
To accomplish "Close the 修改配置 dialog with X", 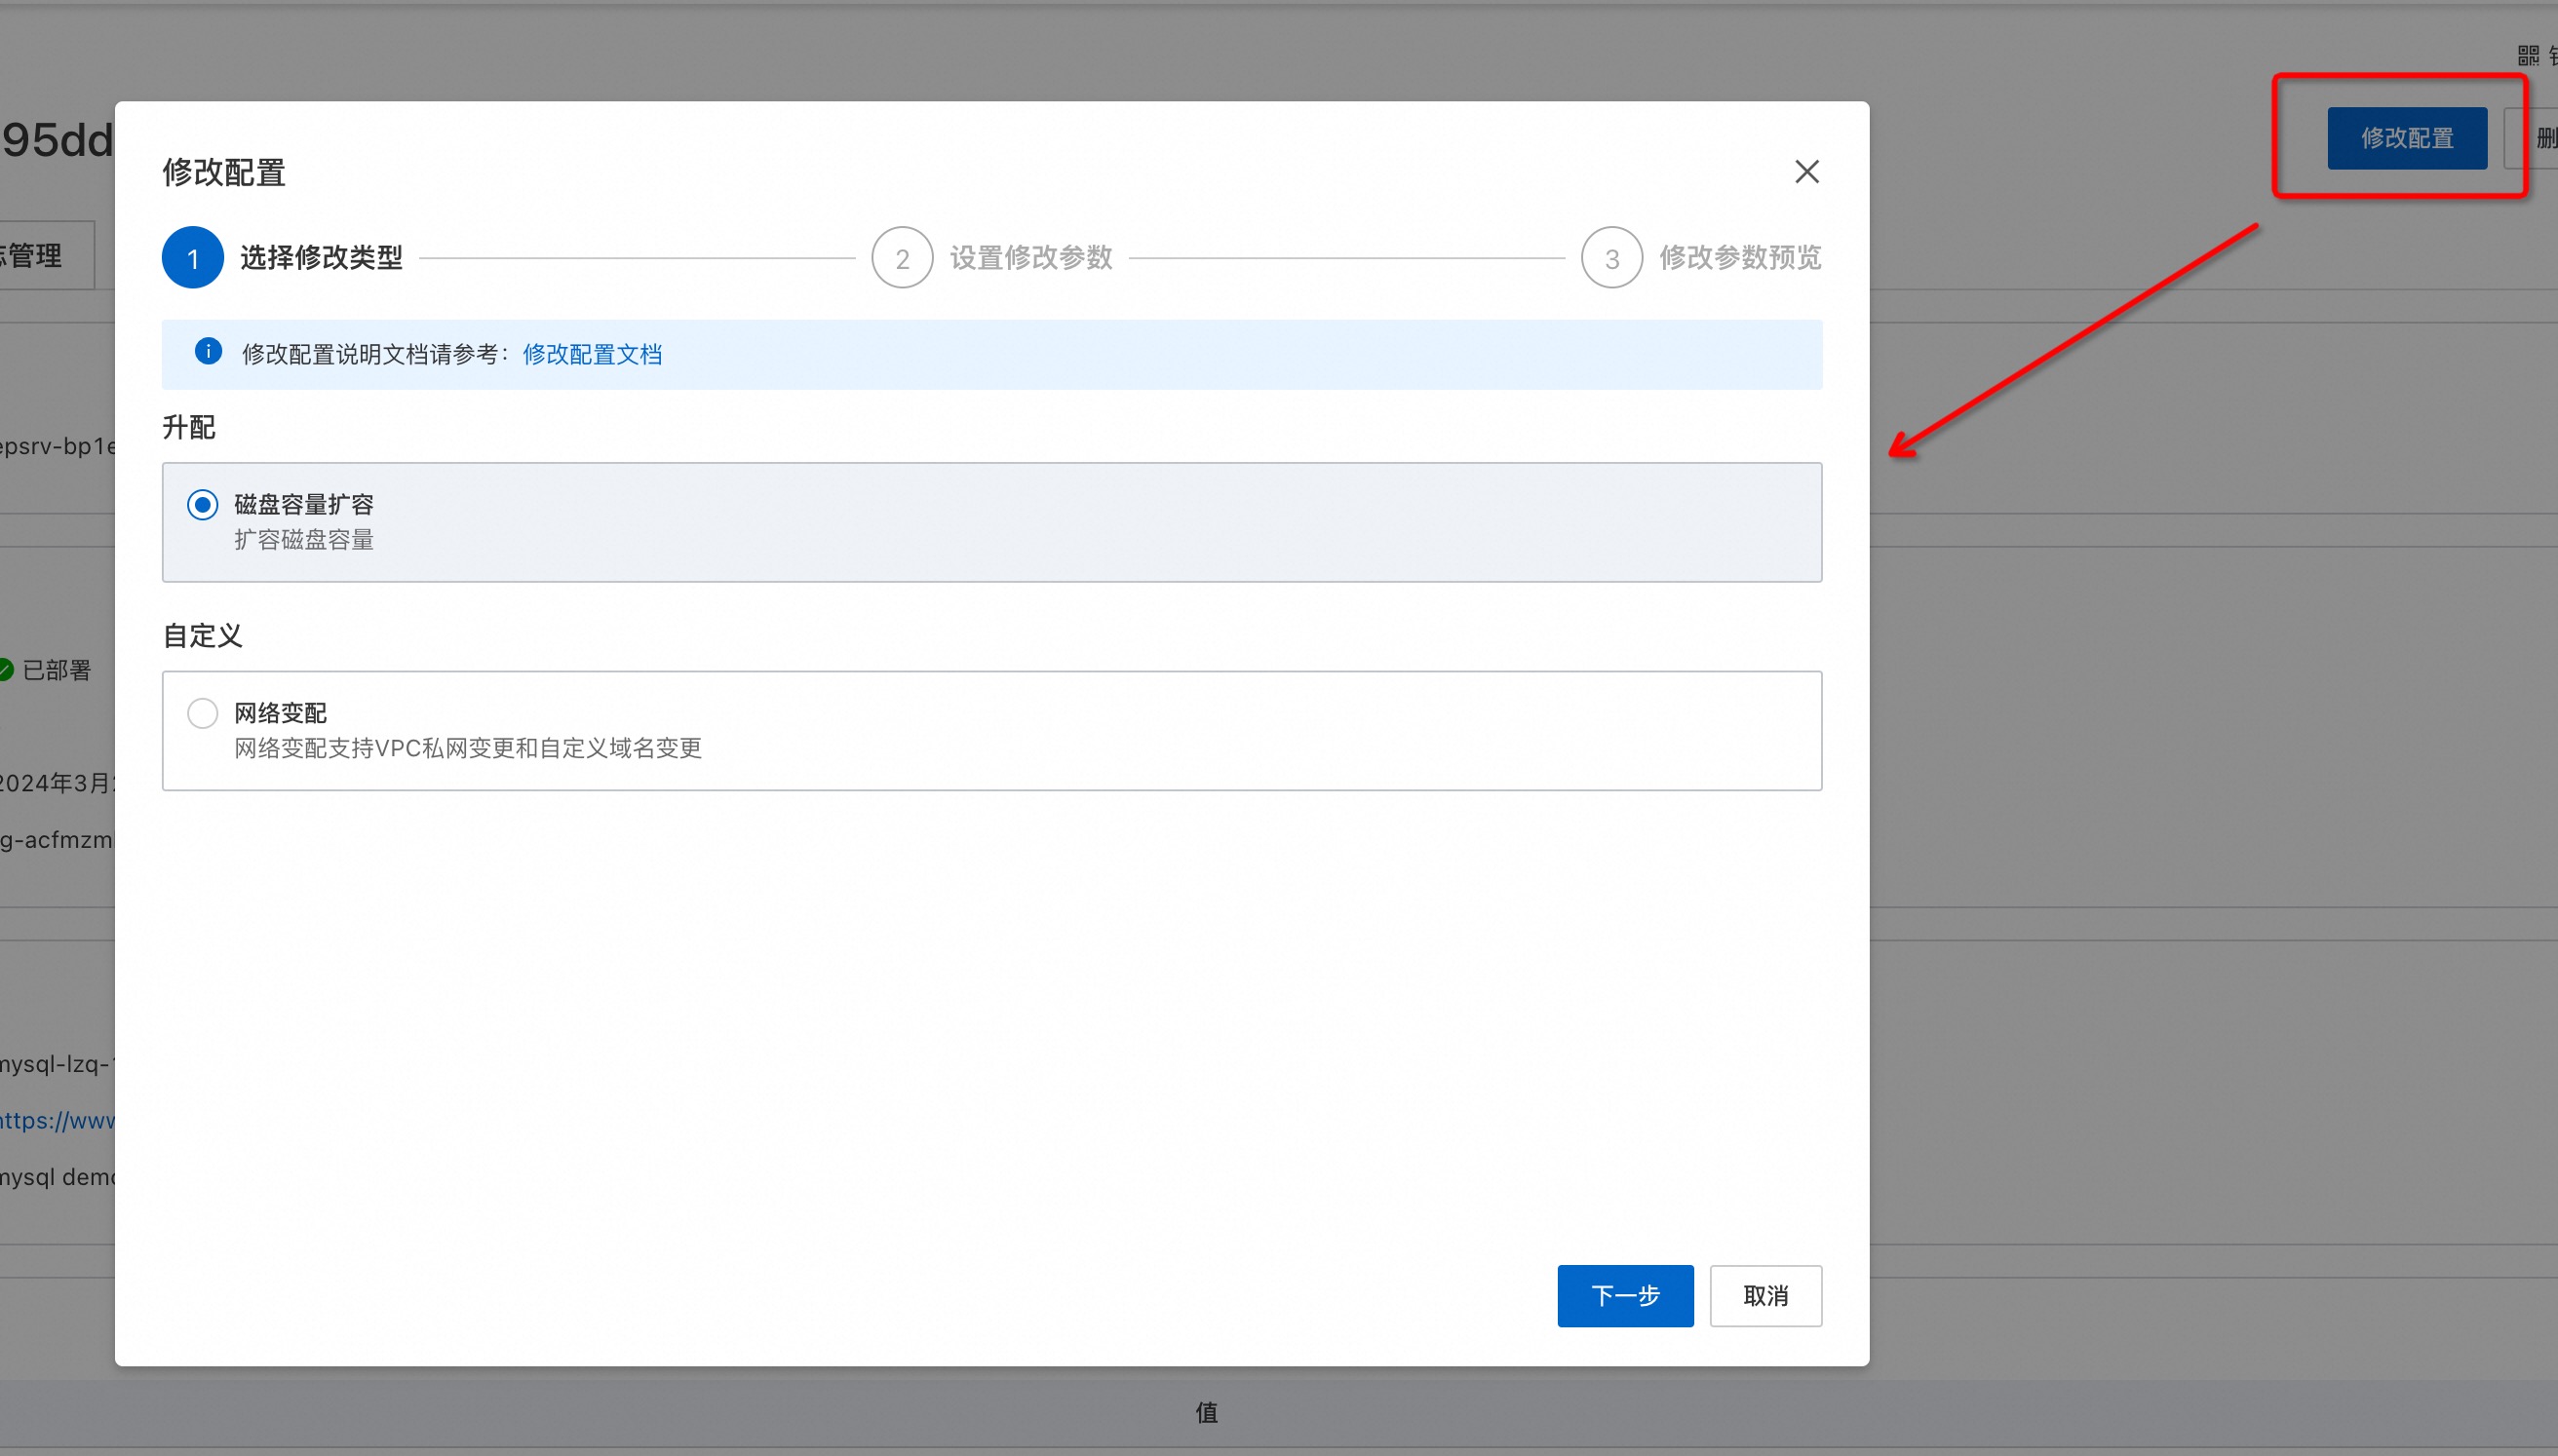I will click(1806, 172).
